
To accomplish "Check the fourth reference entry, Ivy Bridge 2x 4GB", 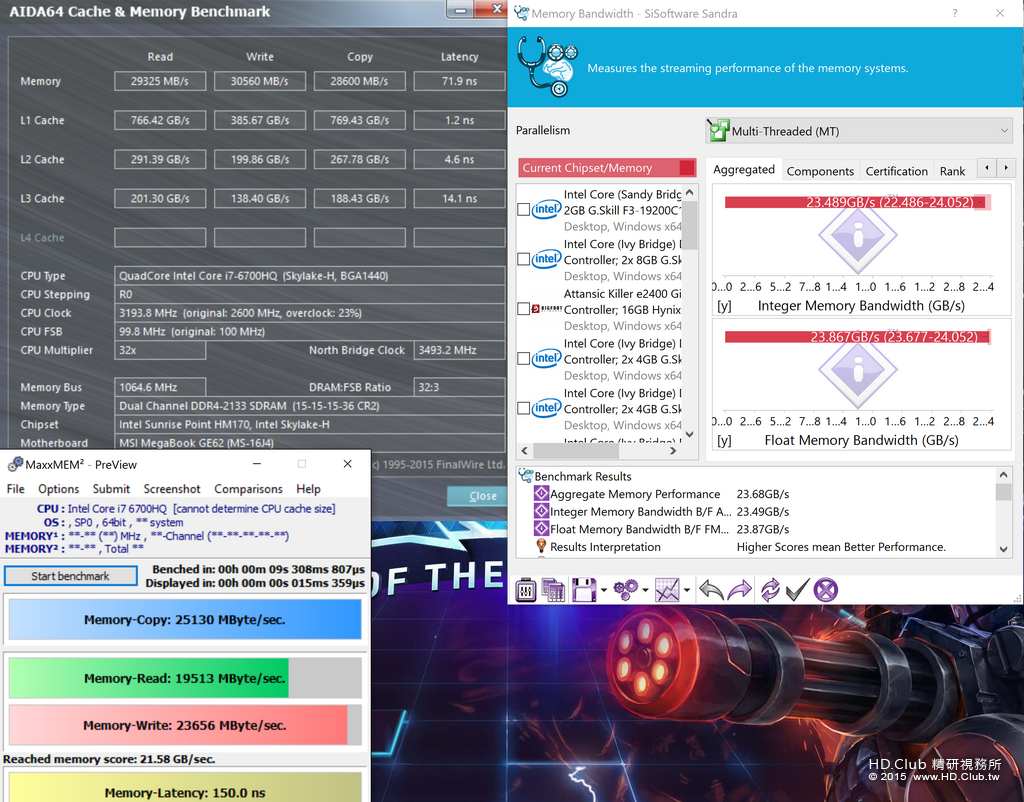I will click(x=523, y=359).
